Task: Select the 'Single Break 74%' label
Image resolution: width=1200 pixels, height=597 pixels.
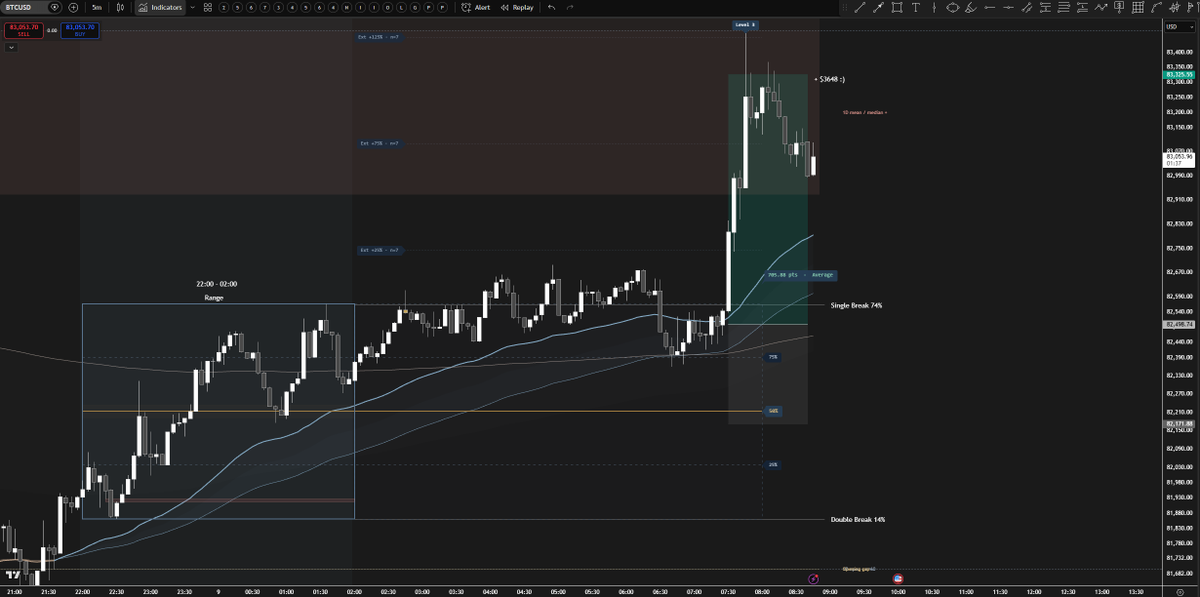Action: pos(856,305)
